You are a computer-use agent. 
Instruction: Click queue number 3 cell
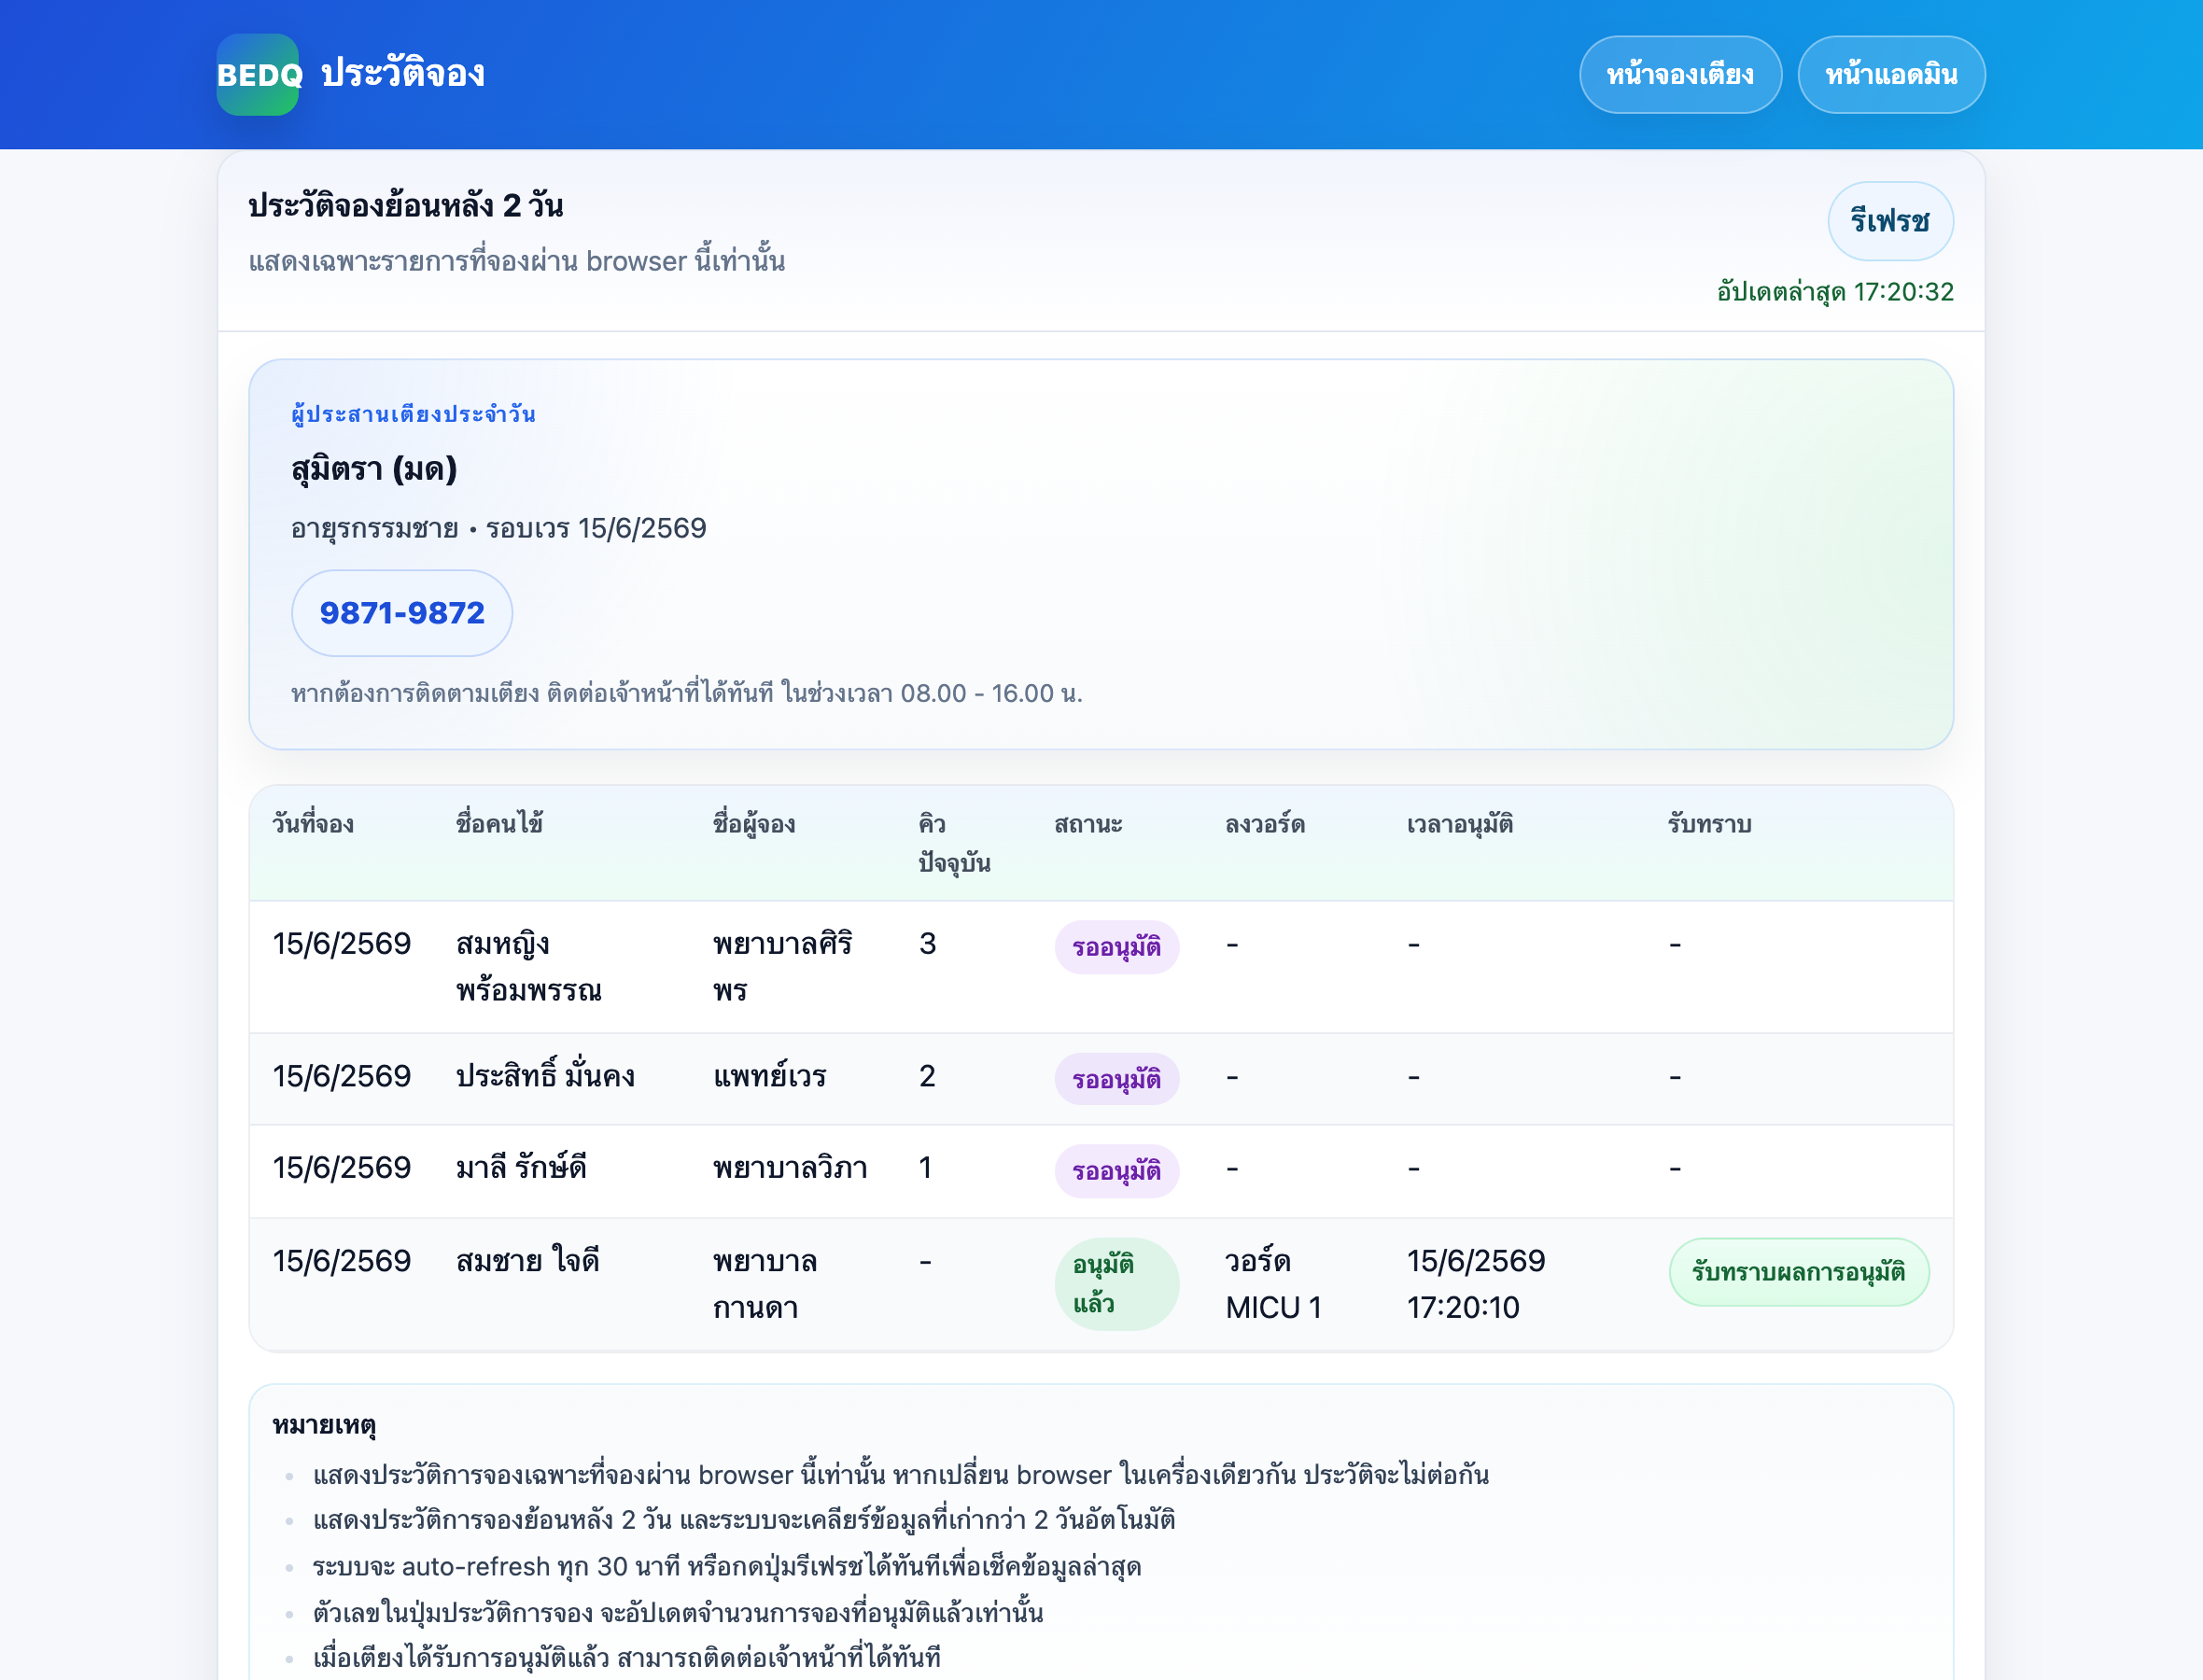point(928,943)
